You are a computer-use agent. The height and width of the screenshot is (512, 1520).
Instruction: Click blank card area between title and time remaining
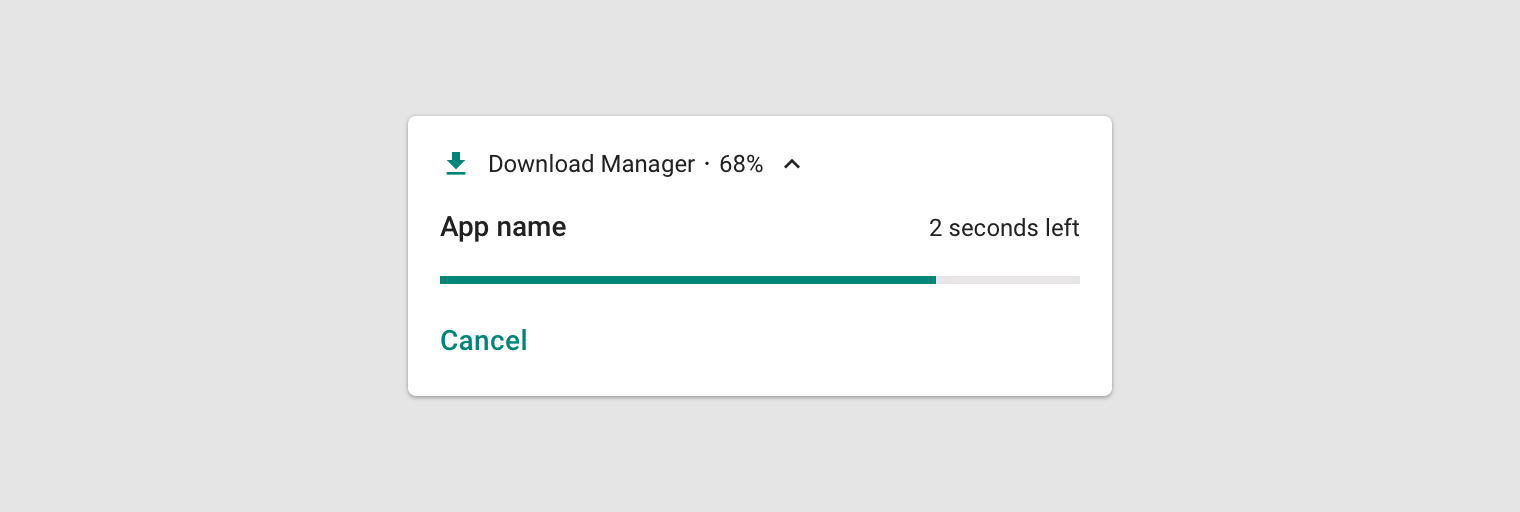(750, 228)
